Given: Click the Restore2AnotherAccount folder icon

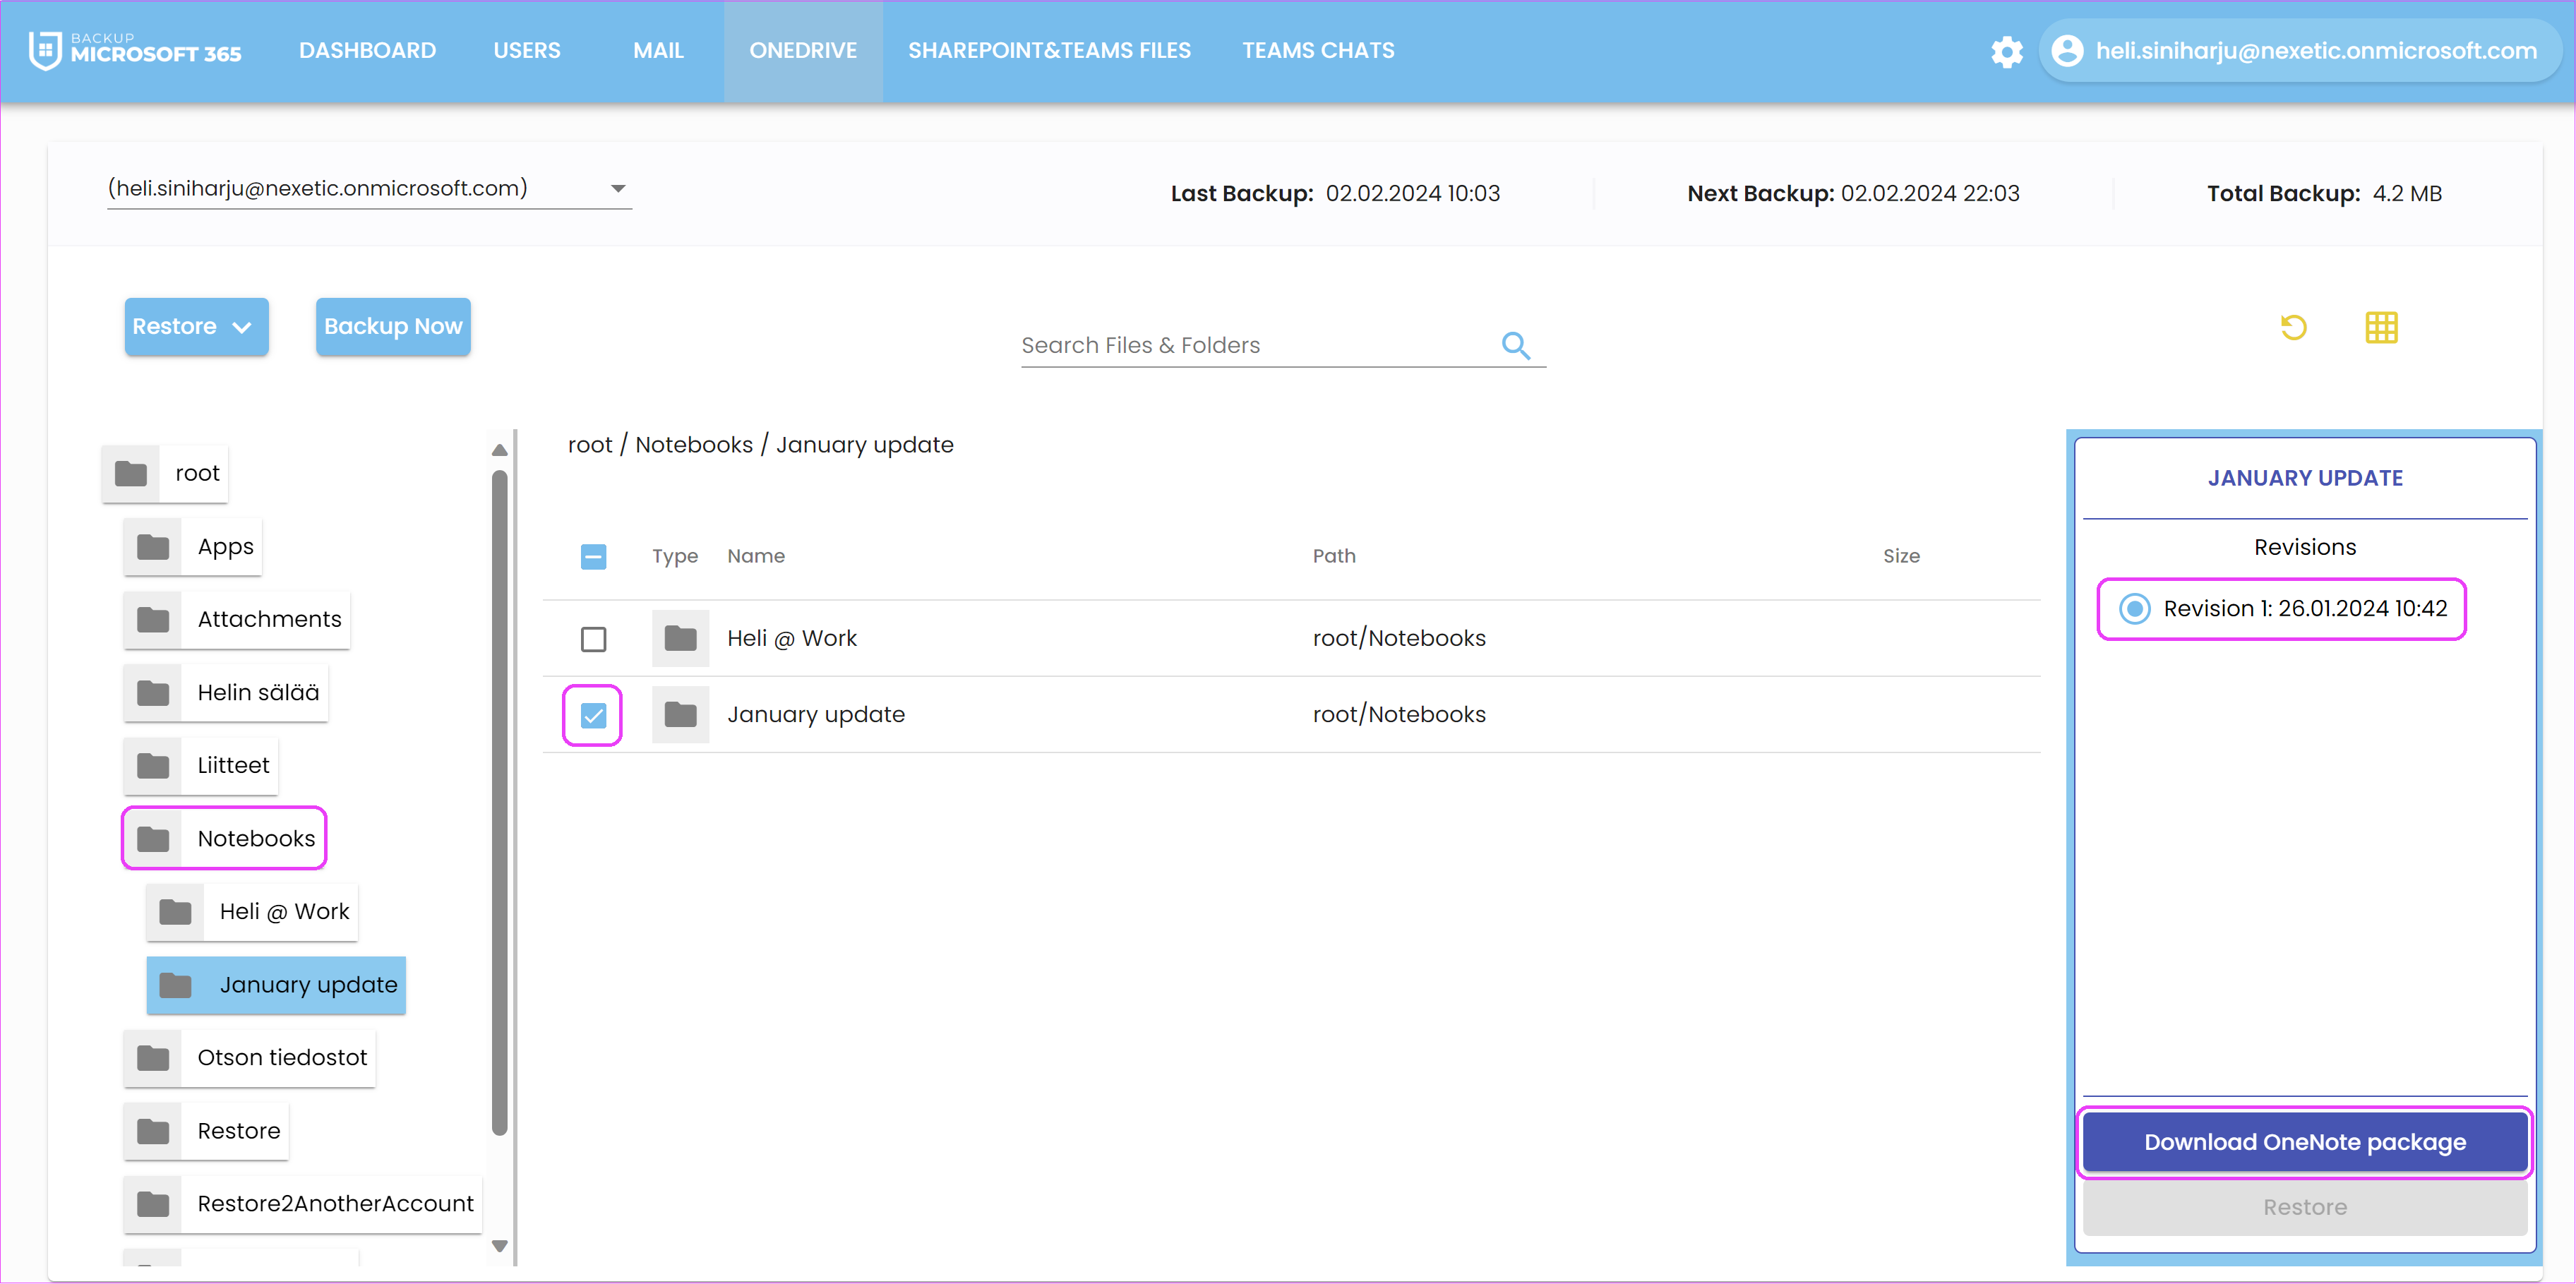Looking at the screenshot, I should 152,1204.
